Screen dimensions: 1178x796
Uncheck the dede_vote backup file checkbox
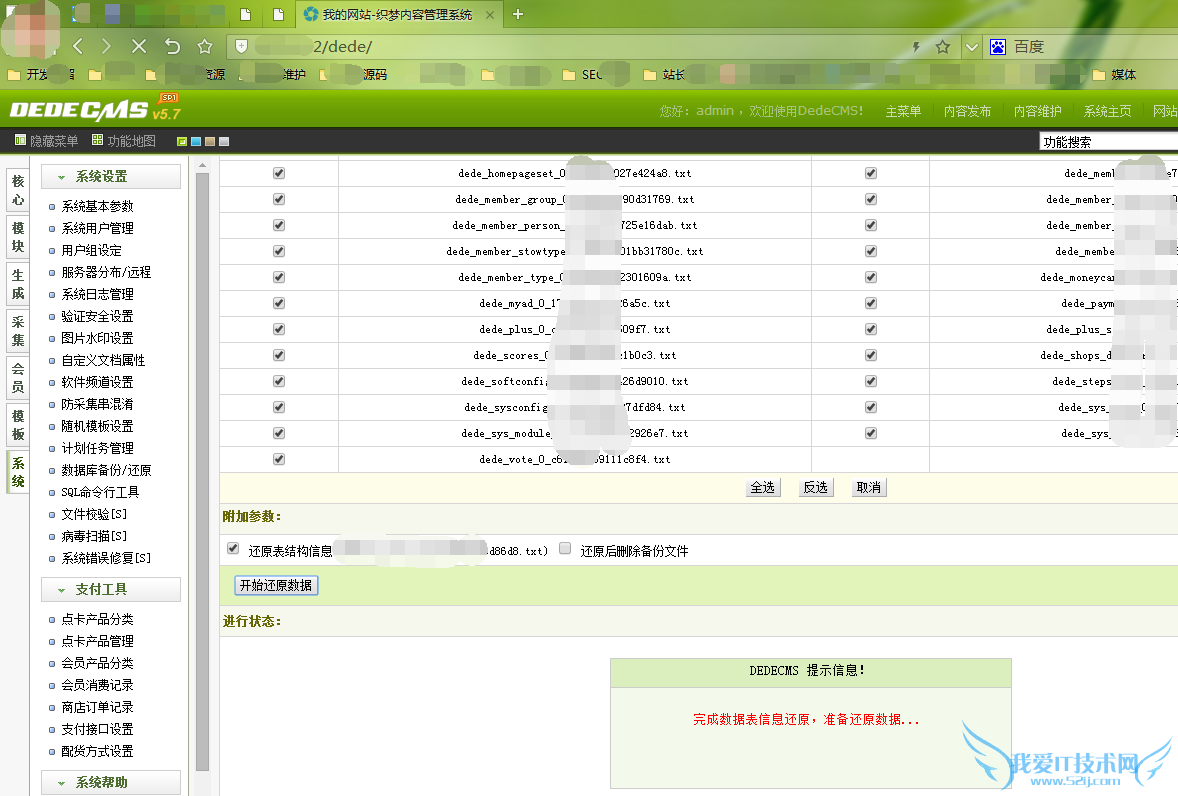click(279, 459)
